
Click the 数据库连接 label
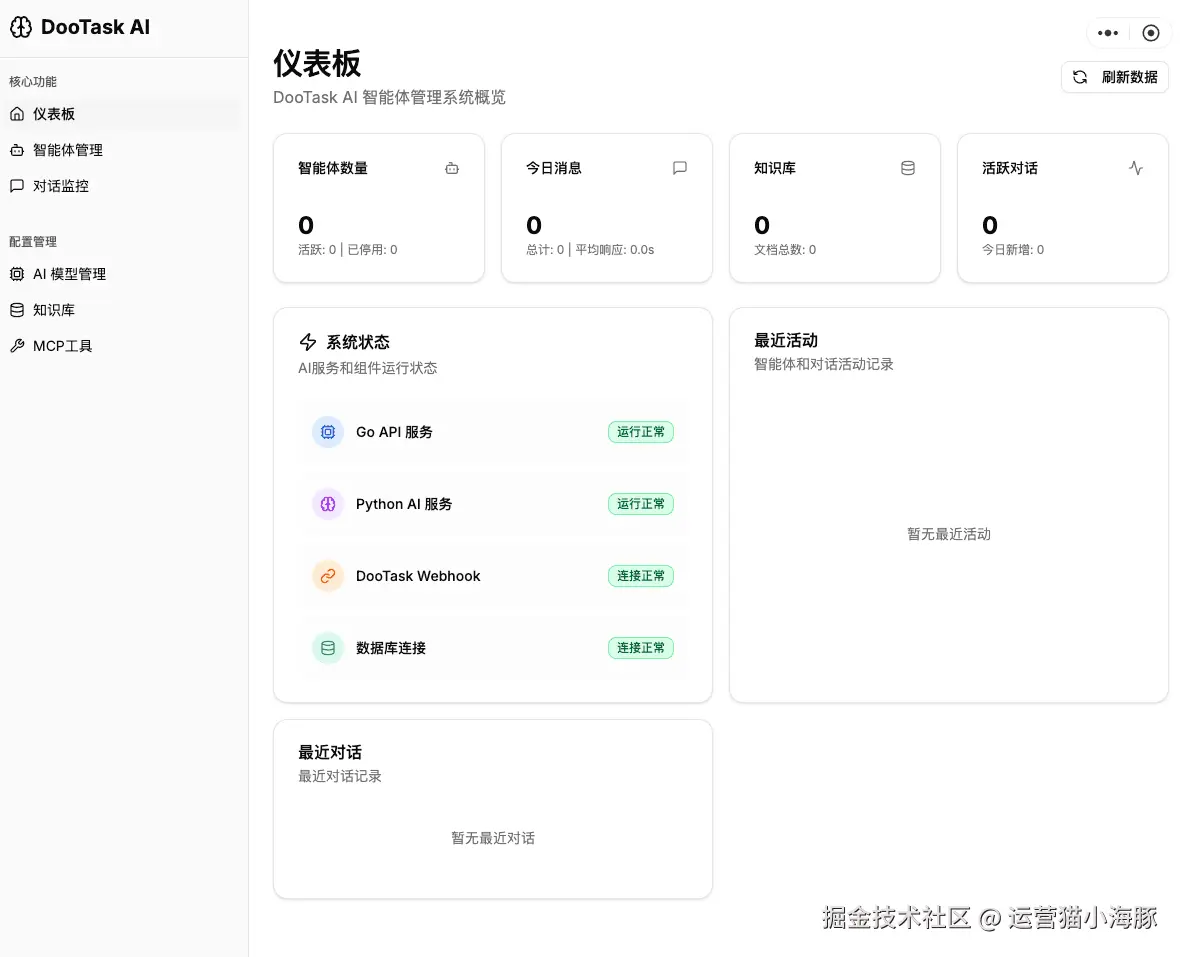(391, 648)
